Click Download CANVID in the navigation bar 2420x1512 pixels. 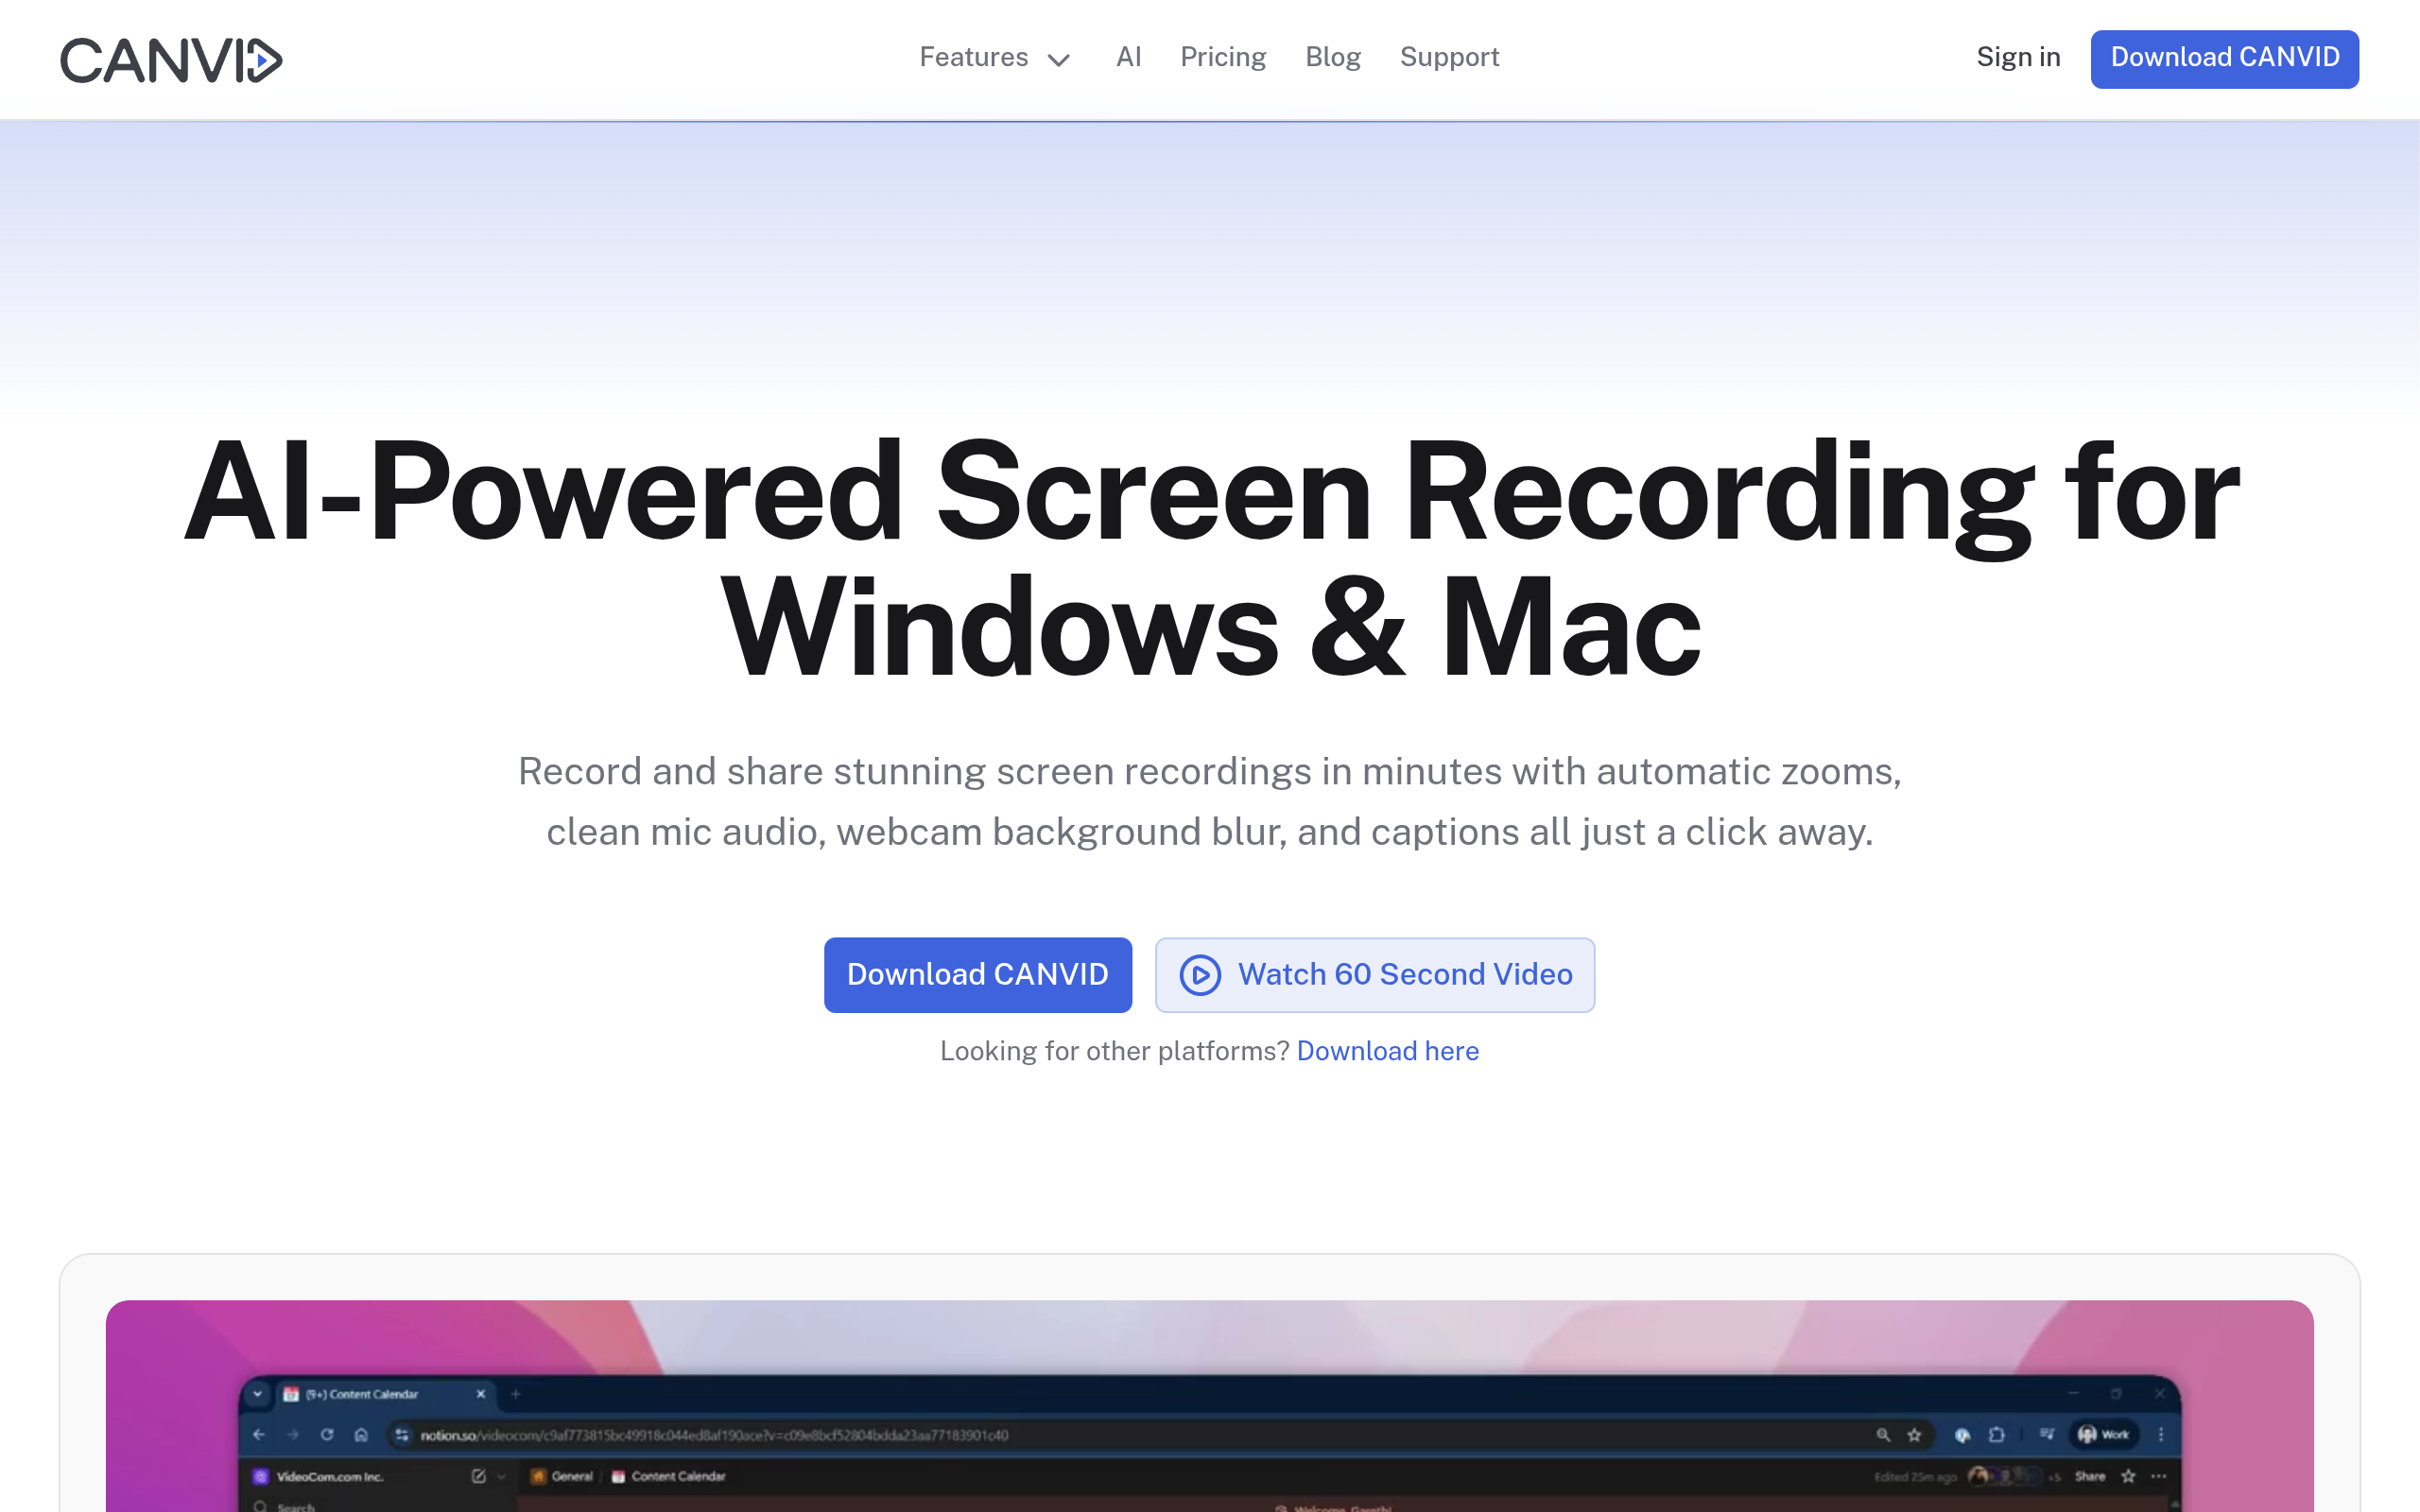tap(2224, 59)
